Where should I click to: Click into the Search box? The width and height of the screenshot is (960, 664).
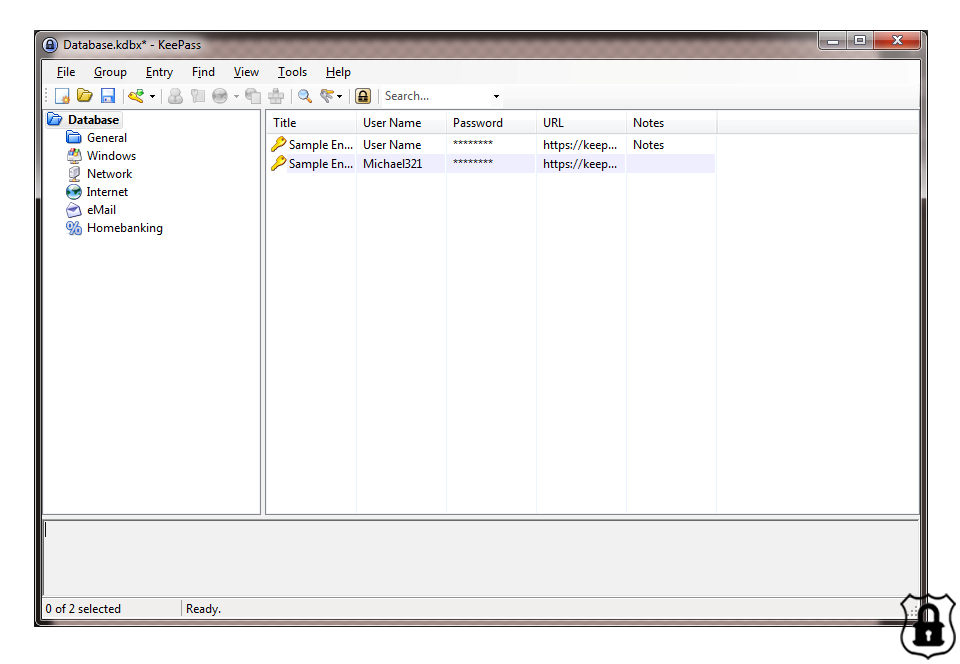(435, 96)
